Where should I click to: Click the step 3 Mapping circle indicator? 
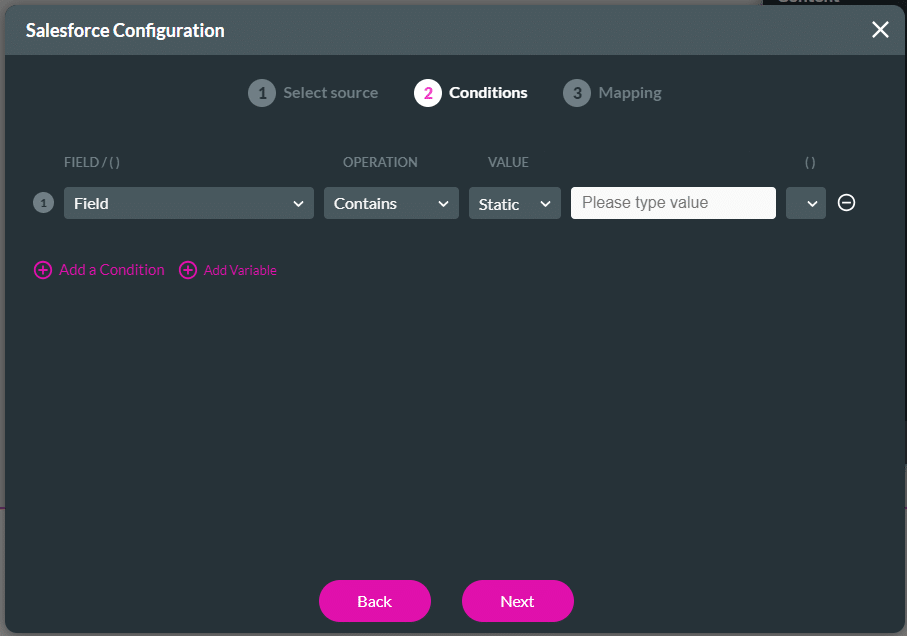click(x=576, y=92)
